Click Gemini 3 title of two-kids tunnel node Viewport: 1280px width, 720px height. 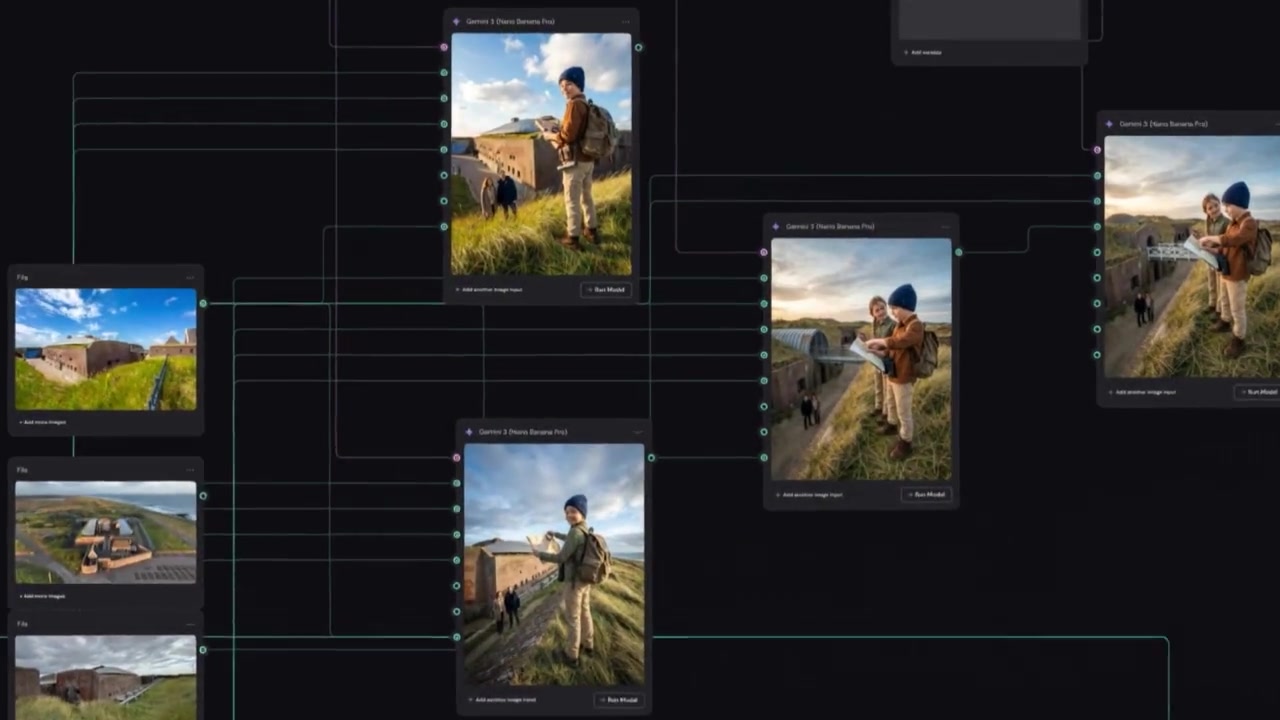[830, 227]
